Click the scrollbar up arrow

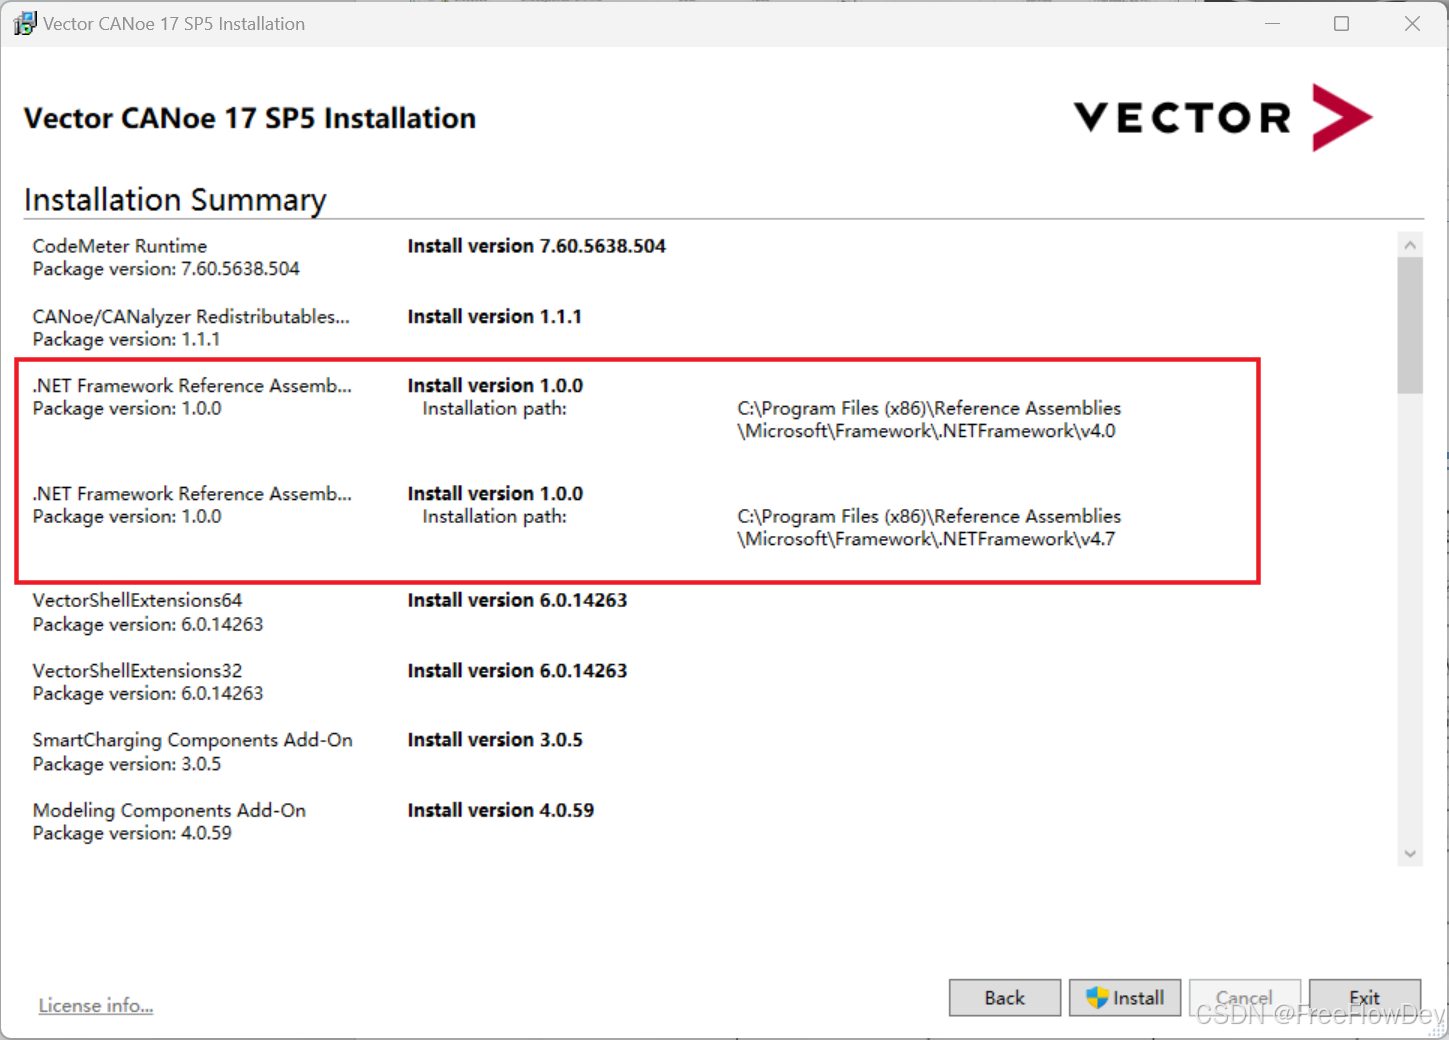(1410, 245)
